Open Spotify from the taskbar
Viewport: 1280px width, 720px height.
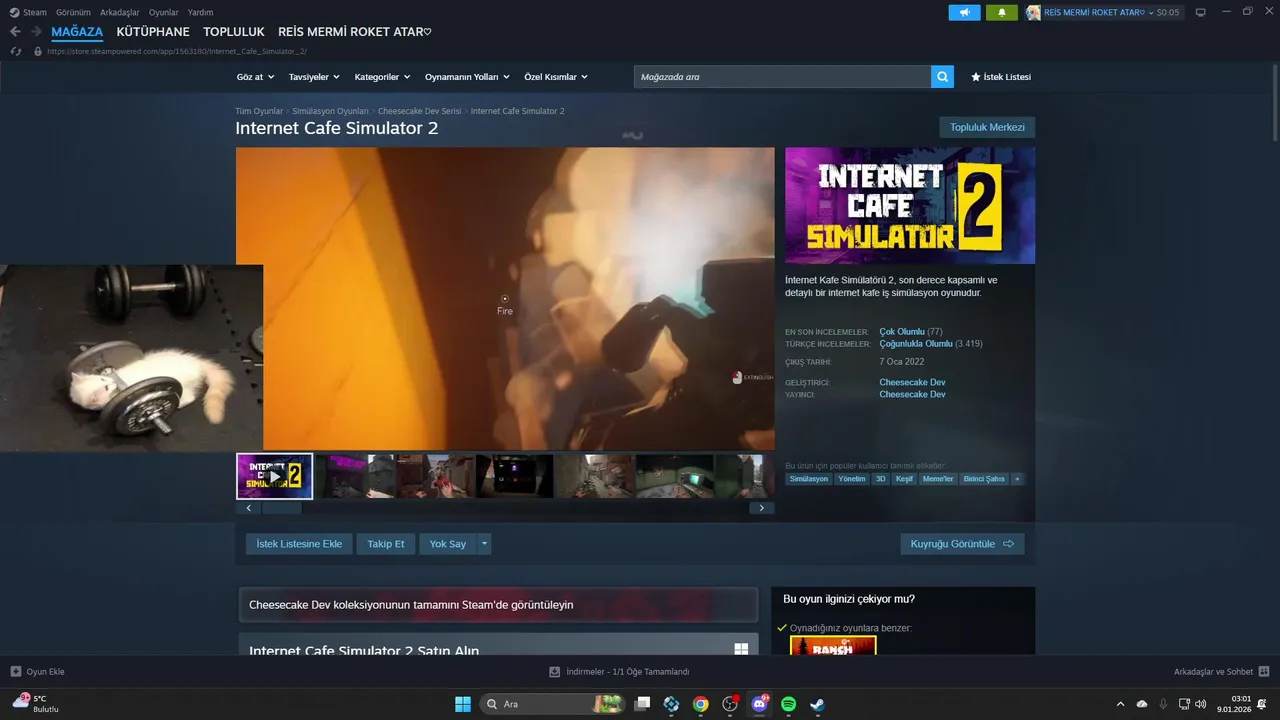(x=788, y=704)
